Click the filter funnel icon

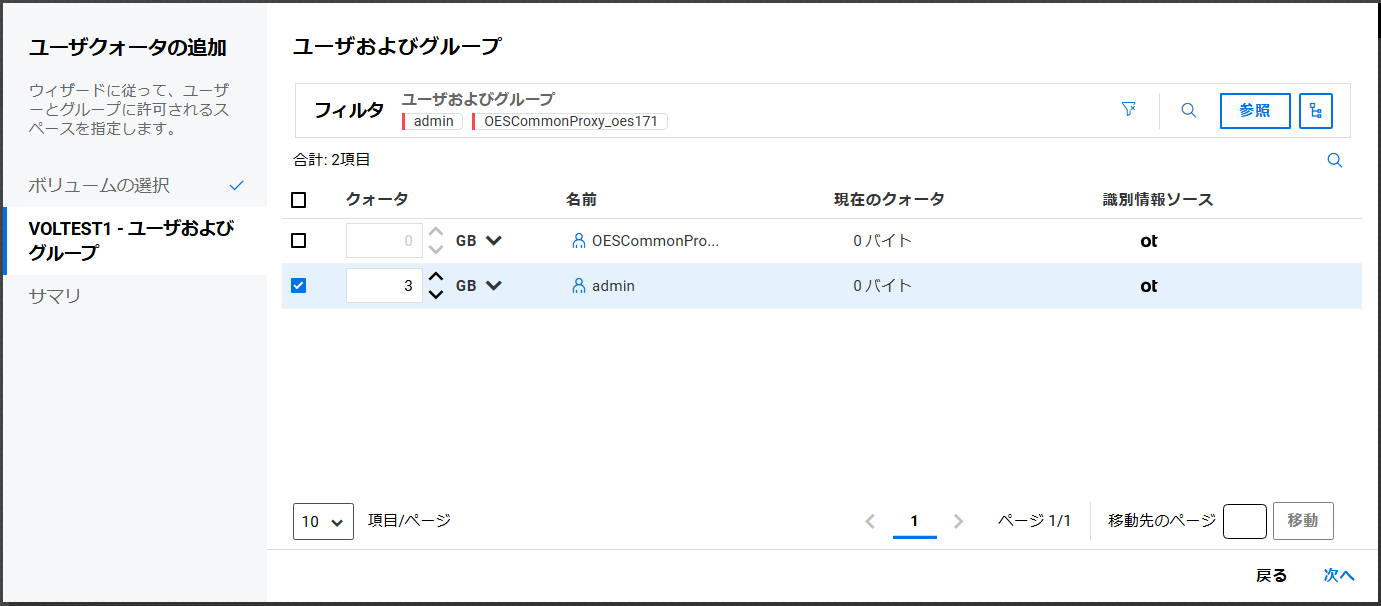pos(1129,110)
